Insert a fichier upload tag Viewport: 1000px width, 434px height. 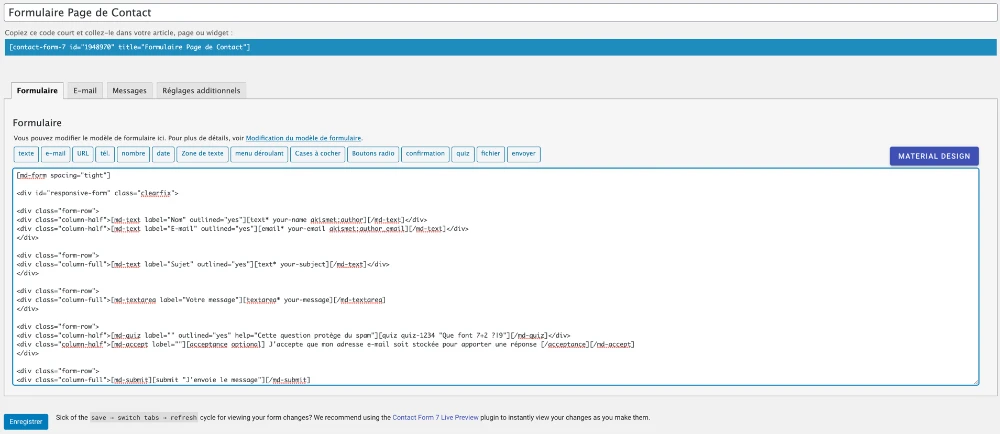[x=490, y=154]
